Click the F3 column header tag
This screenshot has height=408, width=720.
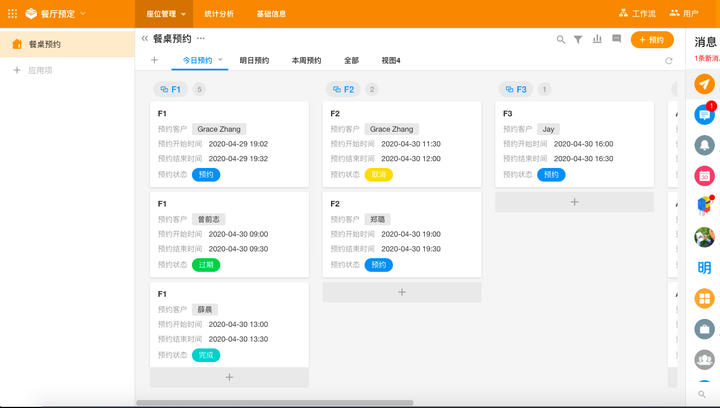[516, 89]
